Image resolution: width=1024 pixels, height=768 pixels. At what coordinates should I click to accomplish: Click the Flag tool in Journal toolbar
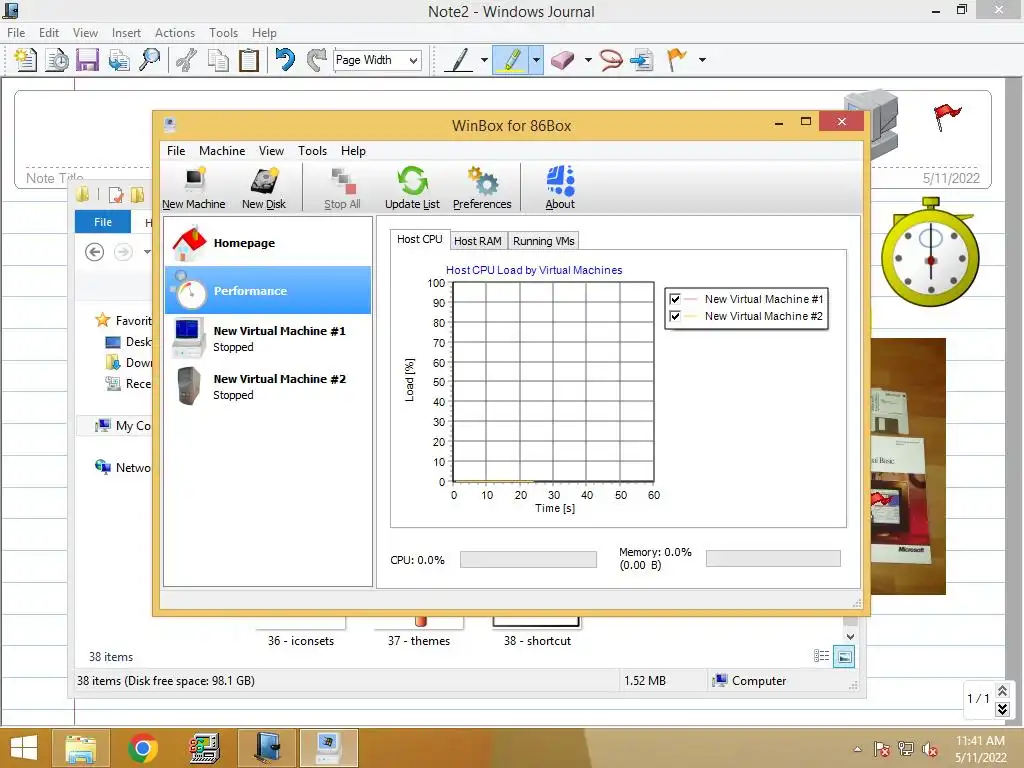pos(677,60)
